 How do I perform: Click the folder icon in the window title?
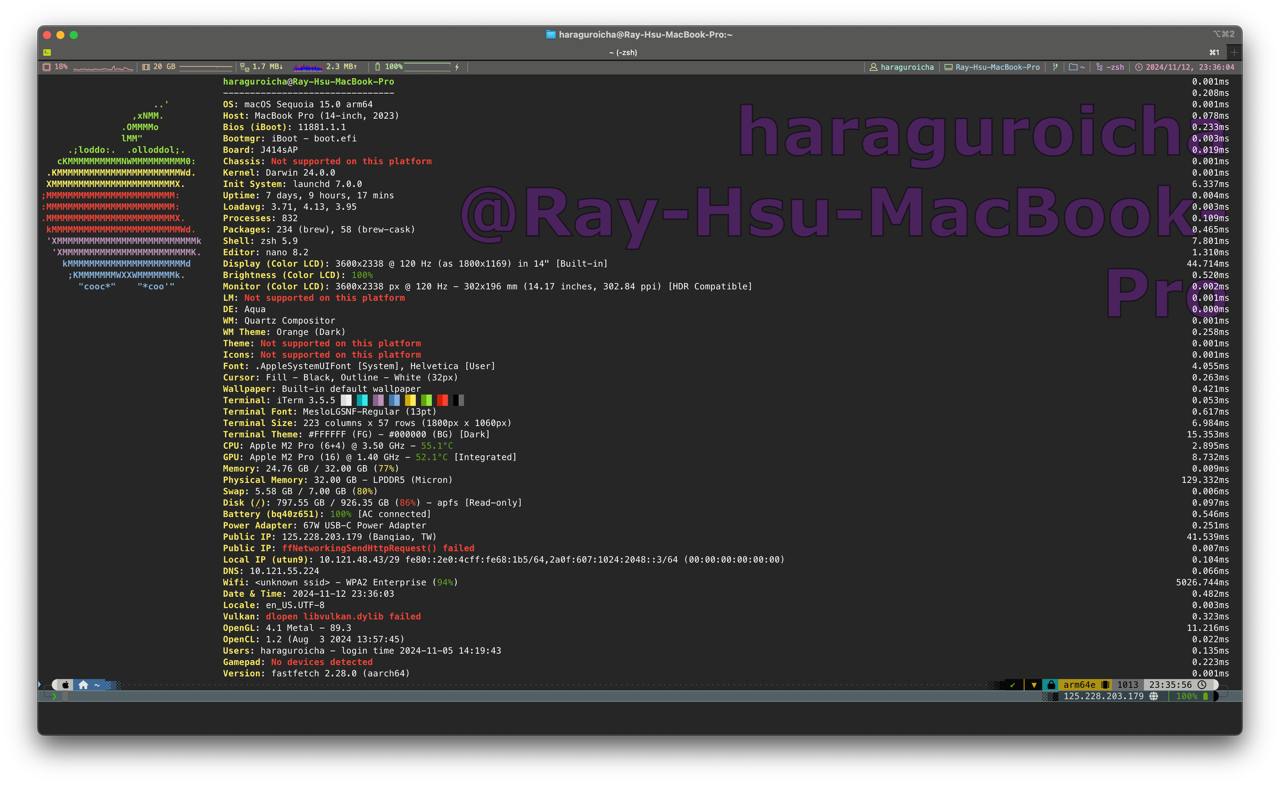click(551, 34)
